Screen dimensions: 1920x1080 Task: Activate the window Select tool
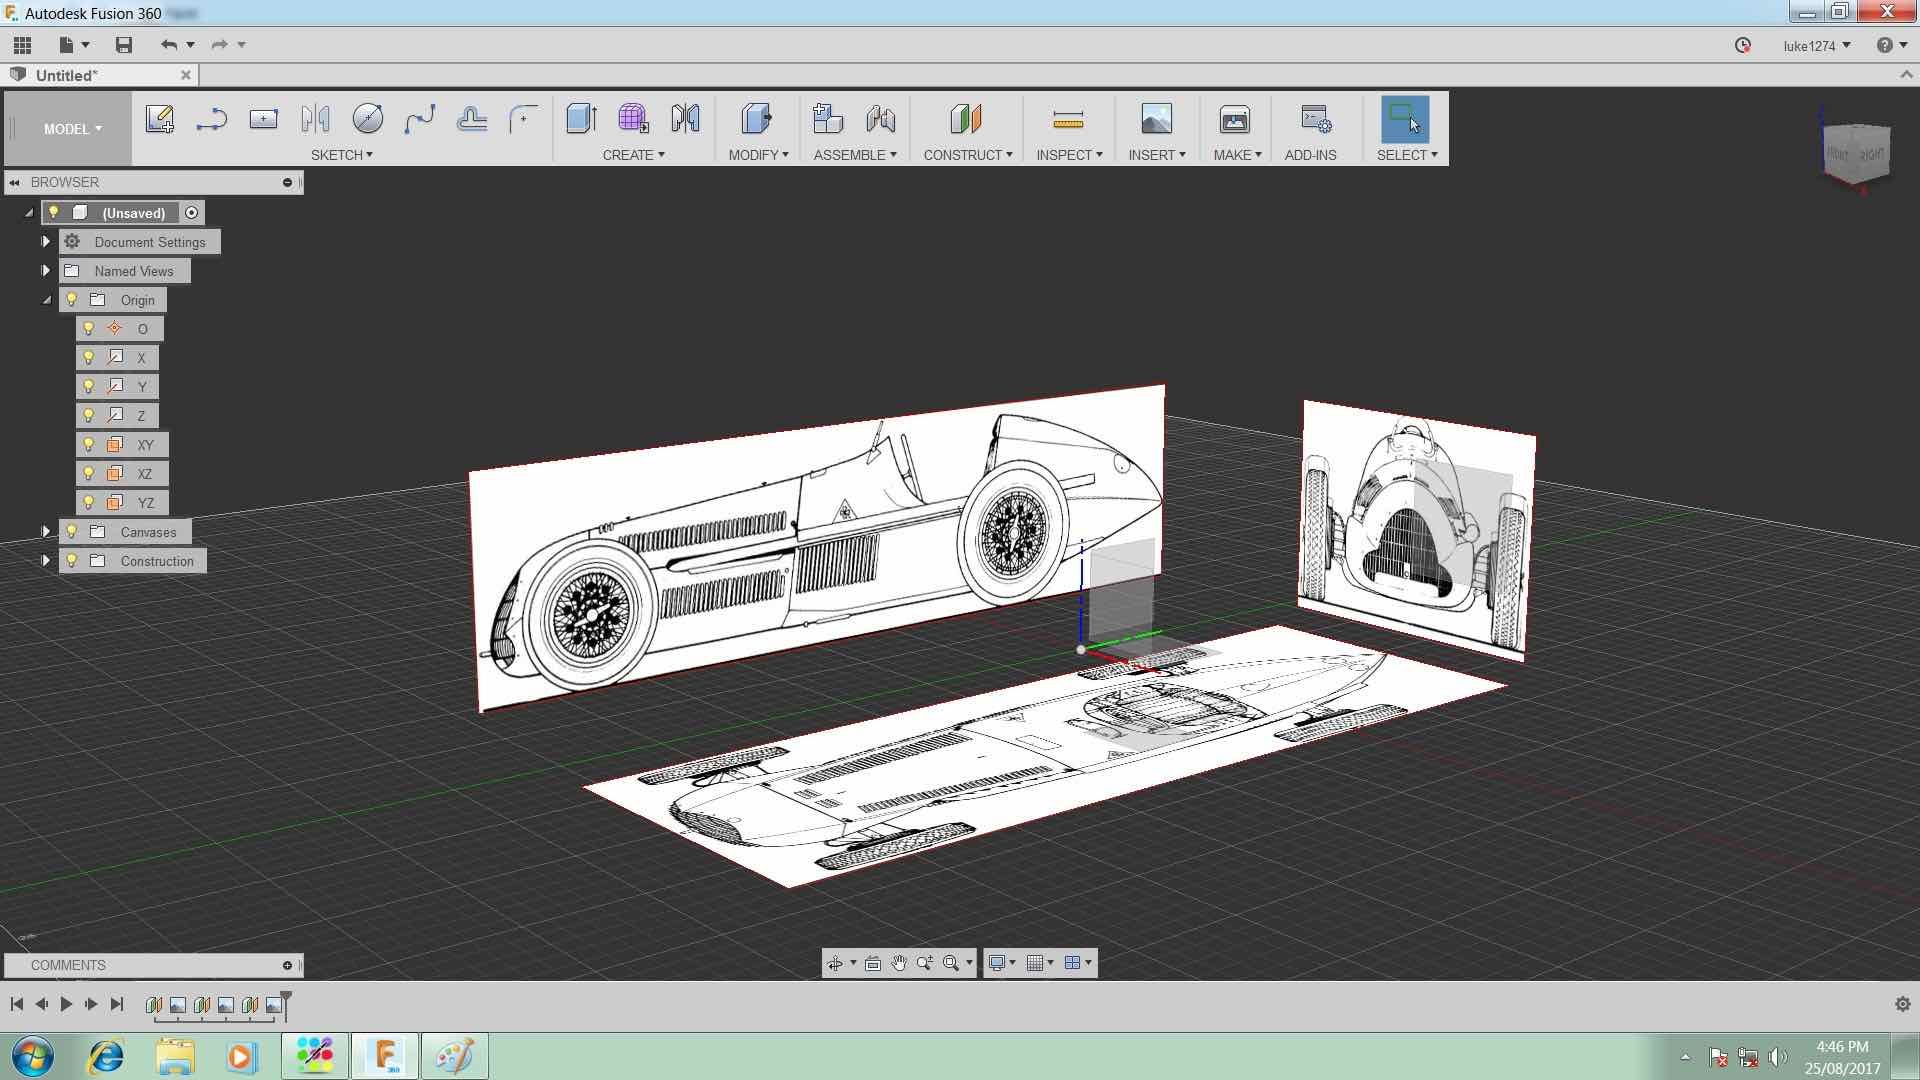[x=1405, y=119]
